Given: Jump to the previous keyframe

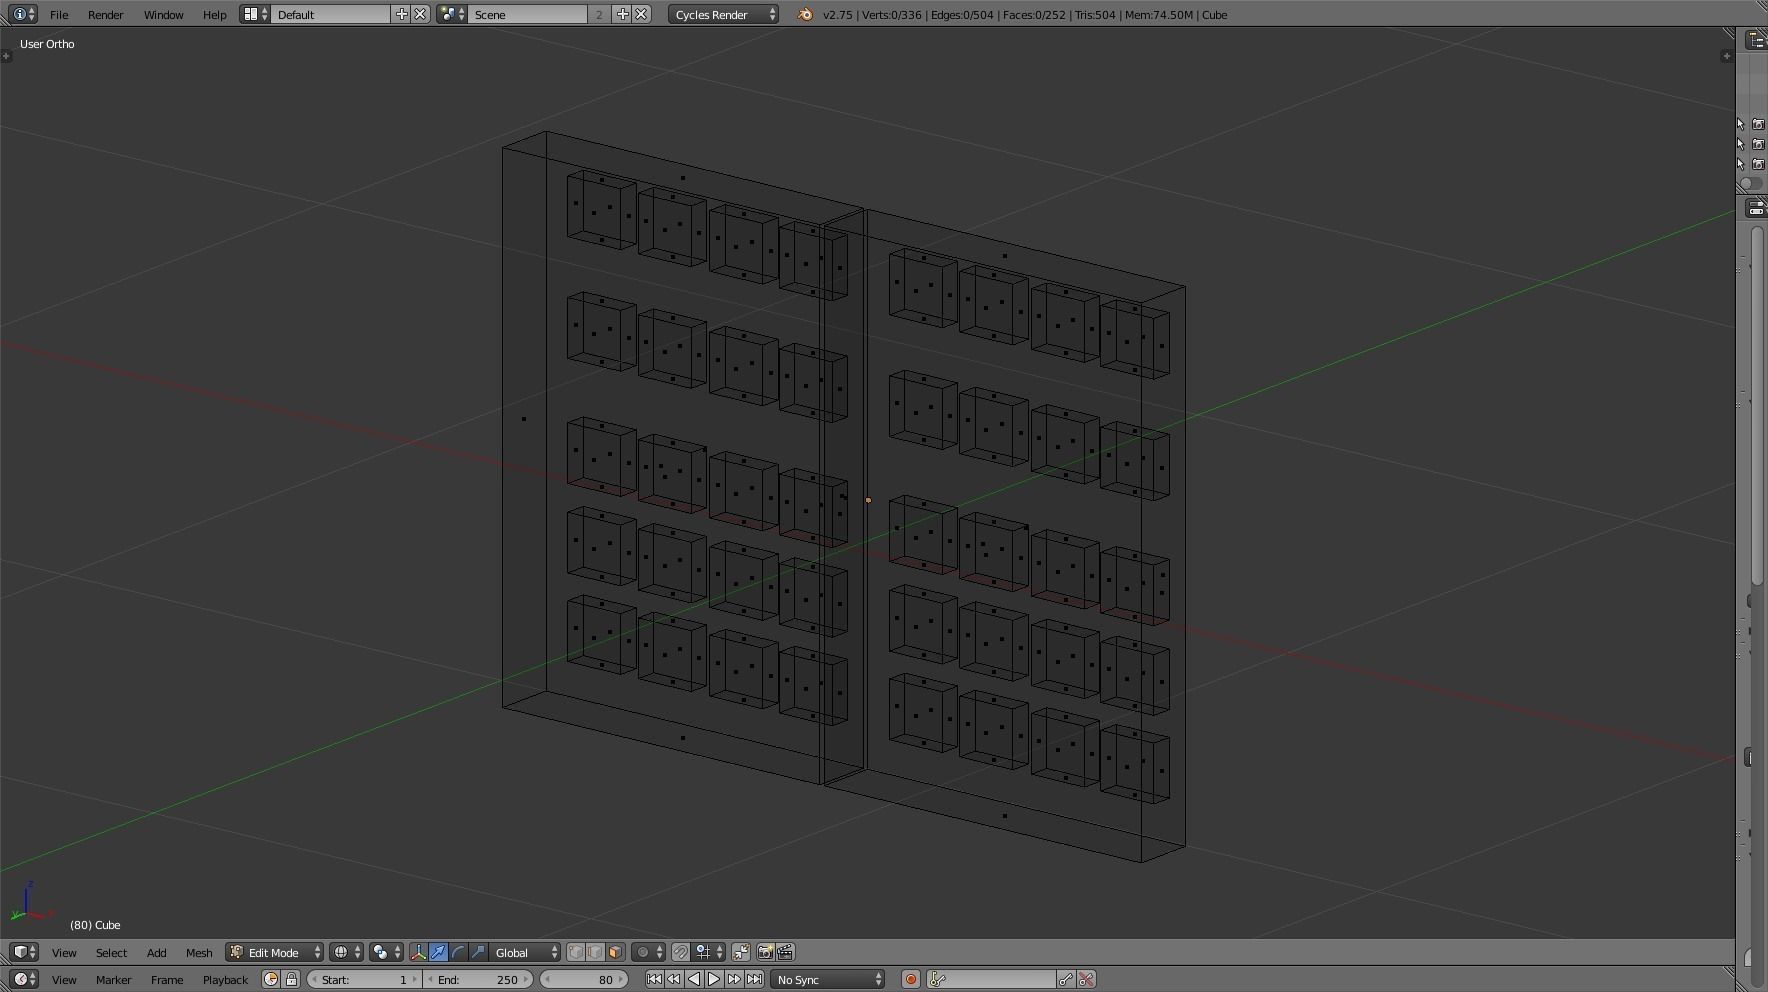Looking at the screenshot, I should (x=674, y=979).
